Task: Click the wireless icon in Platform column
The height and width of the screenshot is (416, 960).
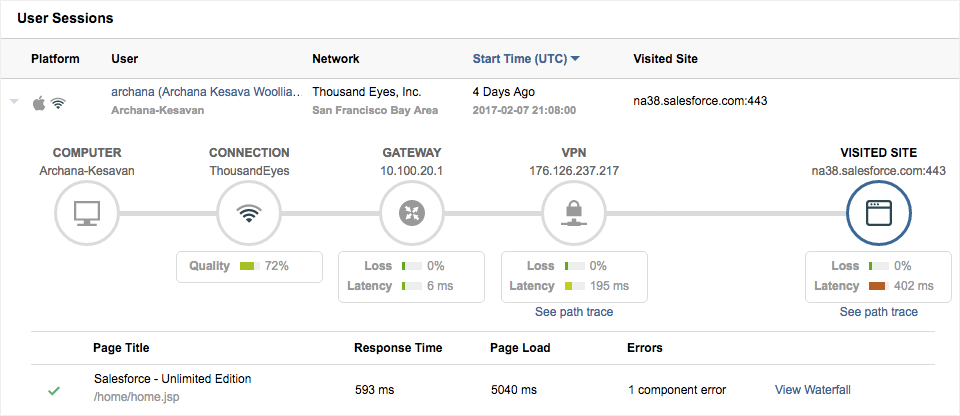Action: [x=59, y=102]
